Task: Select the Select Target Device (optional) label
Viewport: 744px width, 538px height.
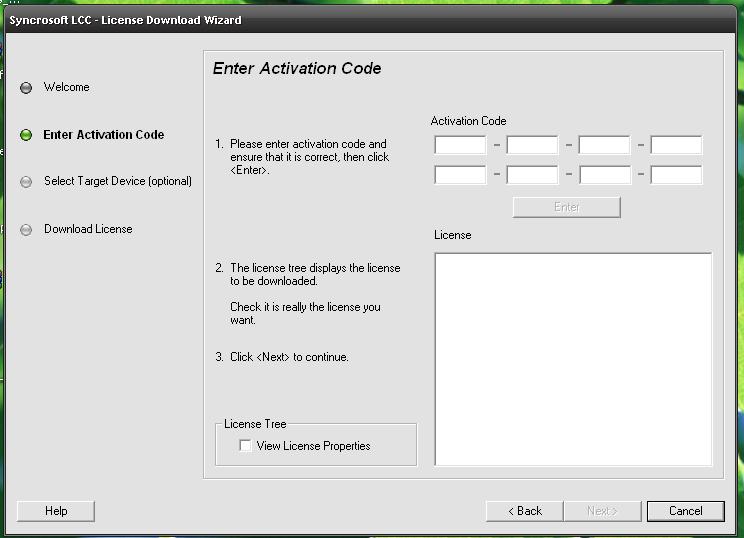Action: (118, 181)
